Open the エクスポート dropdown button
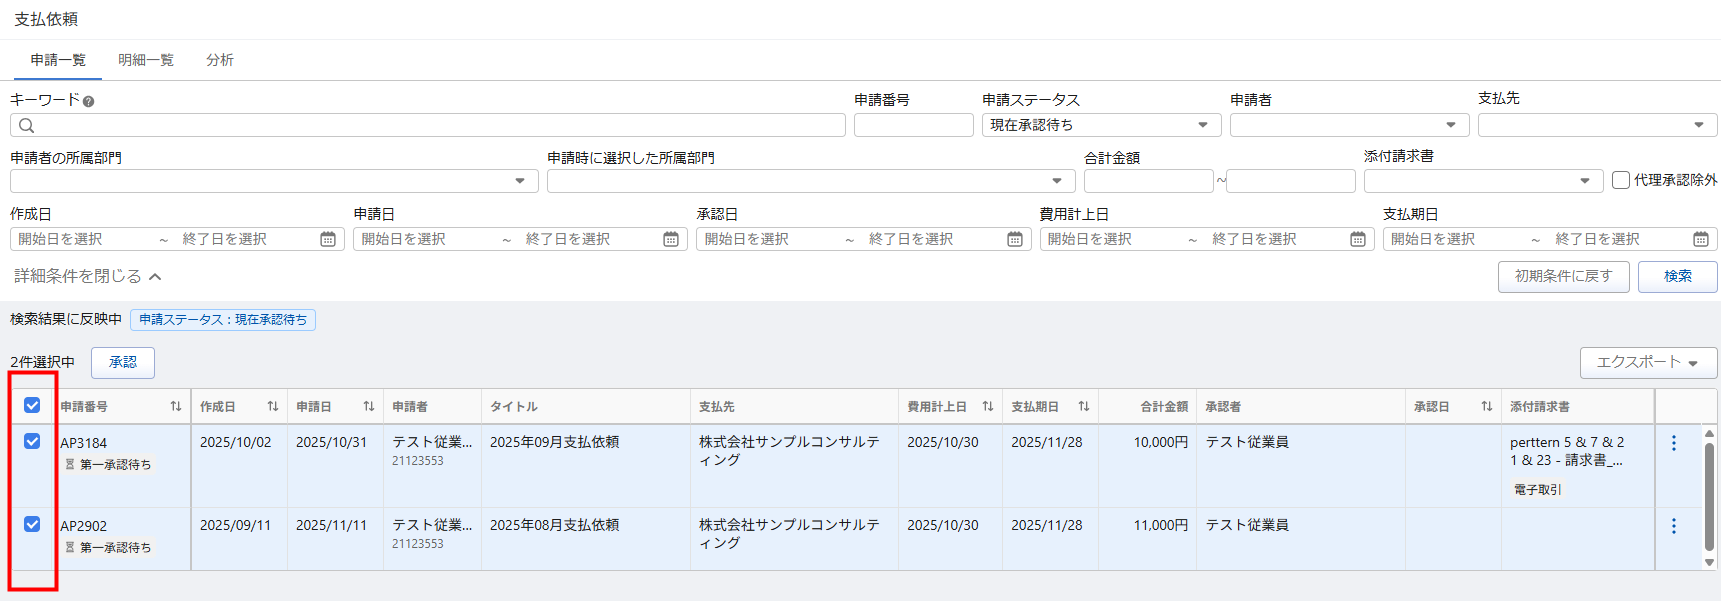Screen dimensions: 1721x601 [x=1647, y=362]
